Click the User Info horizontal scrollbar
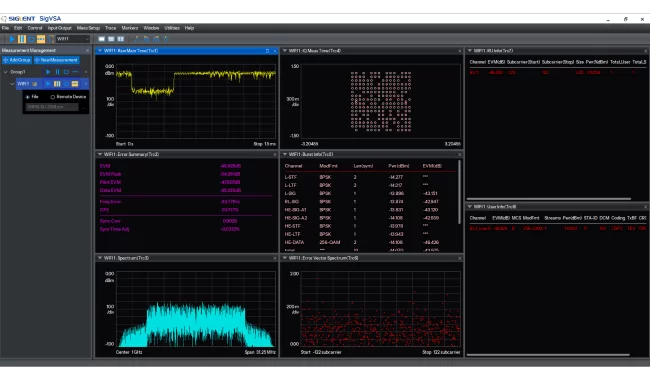Image resolution: width=650 pixels, height=380 pixels. tap(548, 355)
